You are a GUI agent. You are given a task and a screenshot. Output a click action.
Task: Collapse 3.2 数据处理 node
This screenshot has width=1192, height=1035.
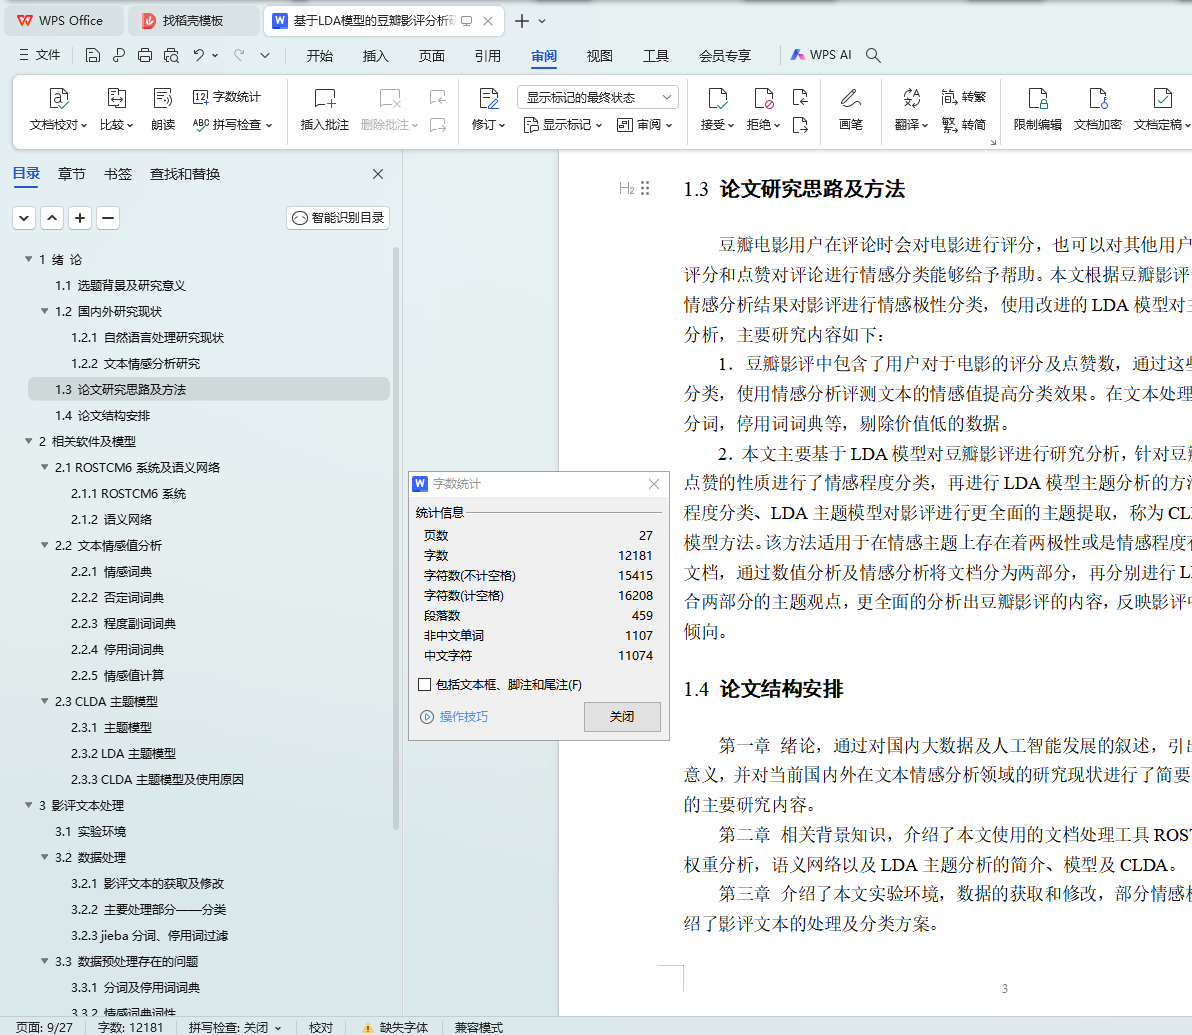pyautogui.click(x=44, y=857)
